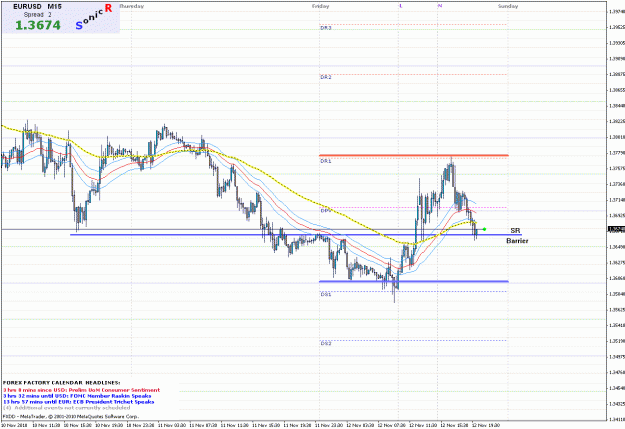Screen dimensions: 625x429
Task: Click the 12 Nov 19:30 time axis label
Action: click(x=485, y=425)
